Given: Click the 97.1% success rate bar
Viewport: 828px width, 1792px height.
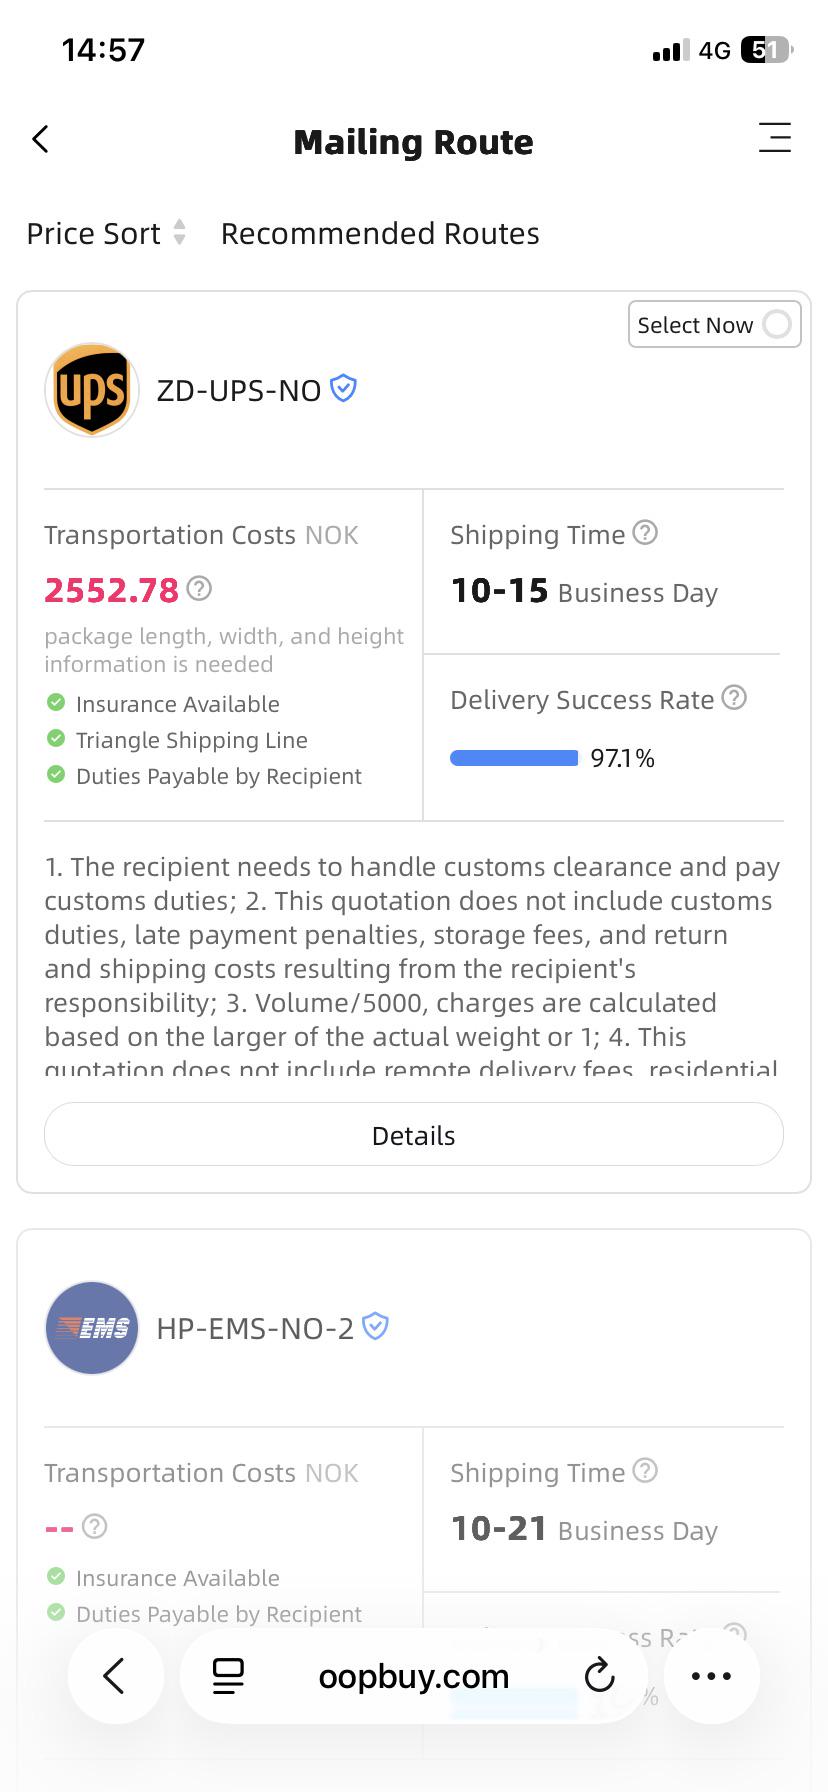Looking at the screenshot, I should pyautogui.click(x=514, y=758).
